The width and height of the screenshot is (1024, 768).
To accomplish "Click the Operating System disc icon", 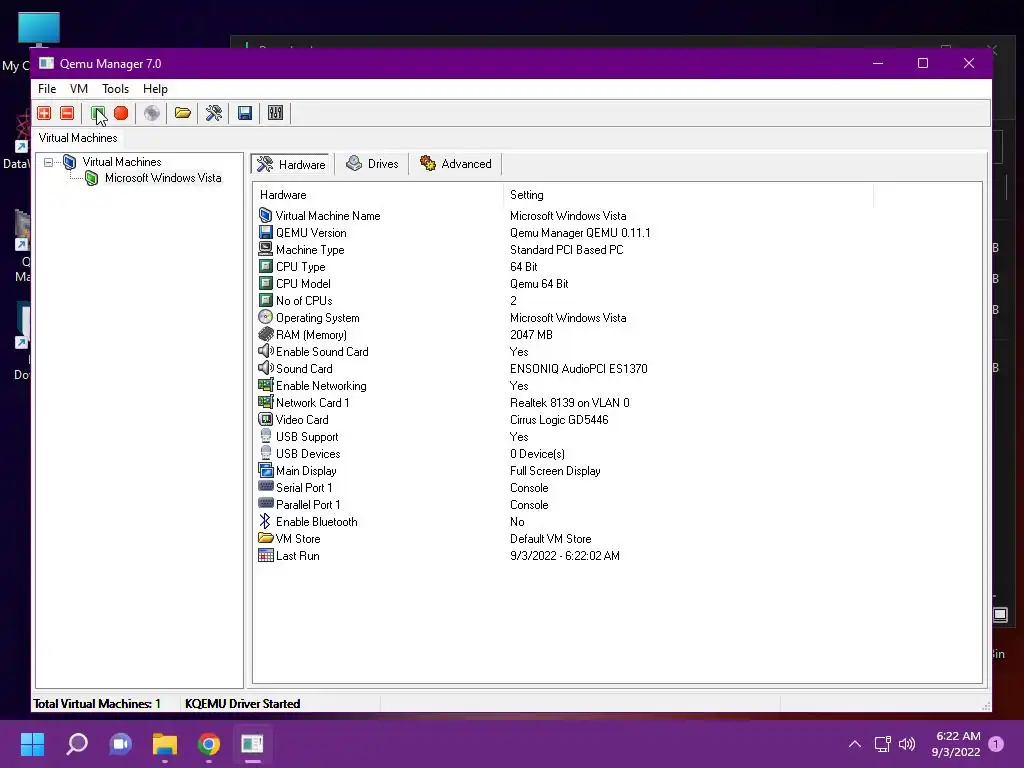I will [x=265, y=317].
